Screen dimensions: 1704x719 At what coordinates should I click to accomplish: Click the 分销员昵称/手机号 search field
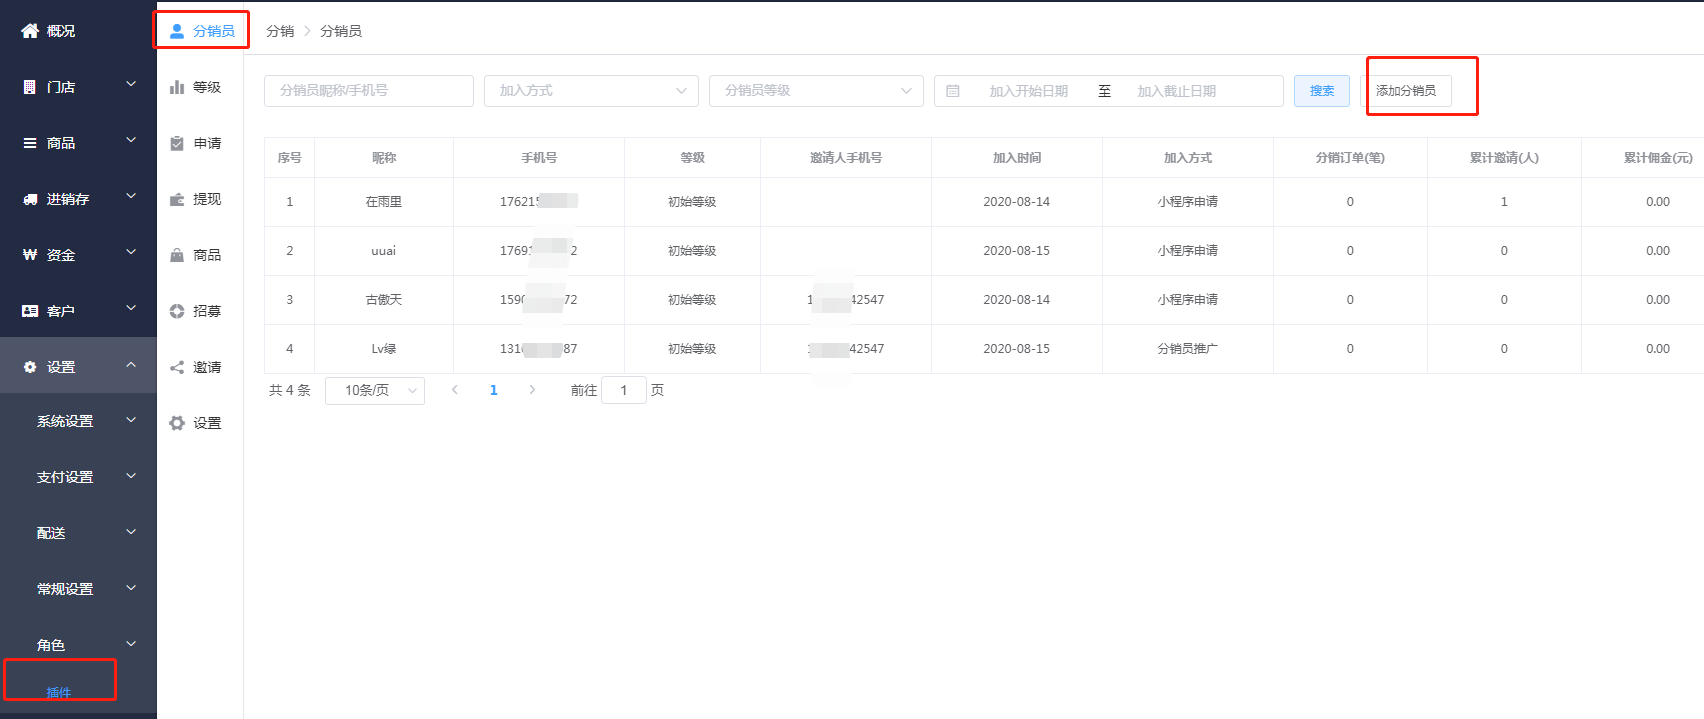[x=369, y=91]
